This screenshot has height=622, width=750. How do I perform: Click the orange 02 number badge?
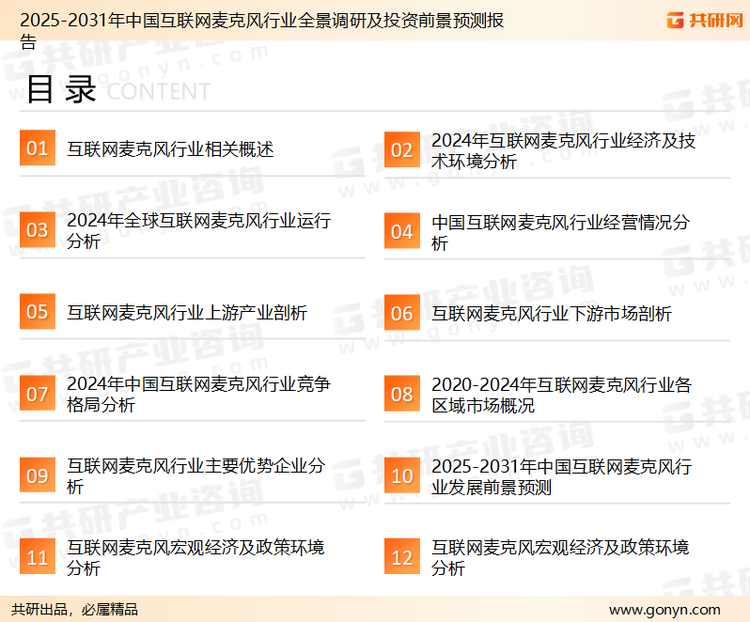coord(402,150)
